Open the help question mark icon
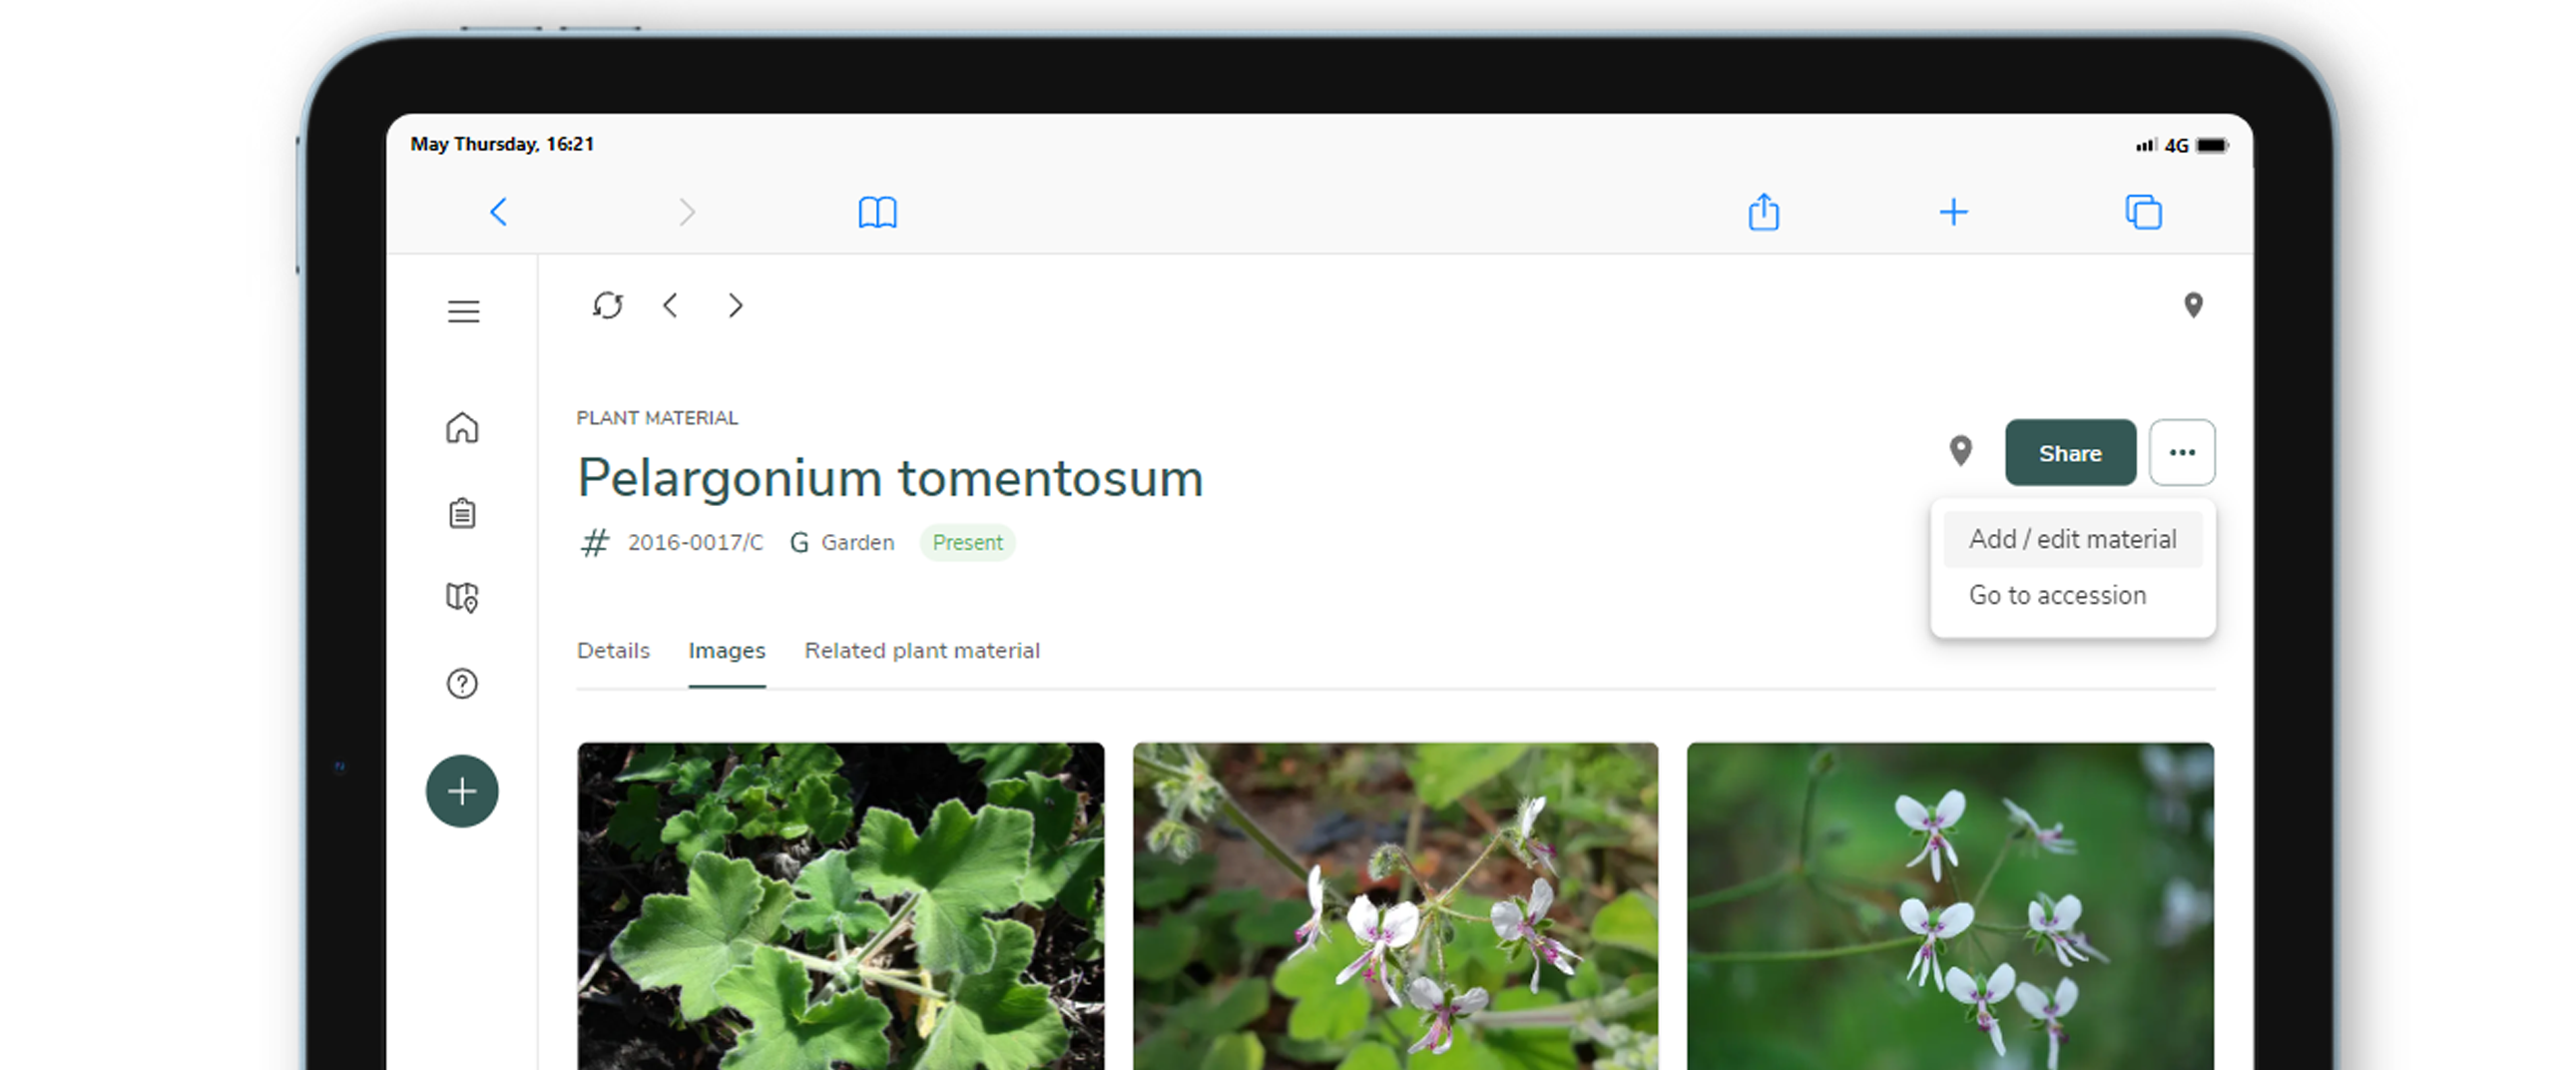This screenshot has width=2576, height=1070. pos(462,684)
